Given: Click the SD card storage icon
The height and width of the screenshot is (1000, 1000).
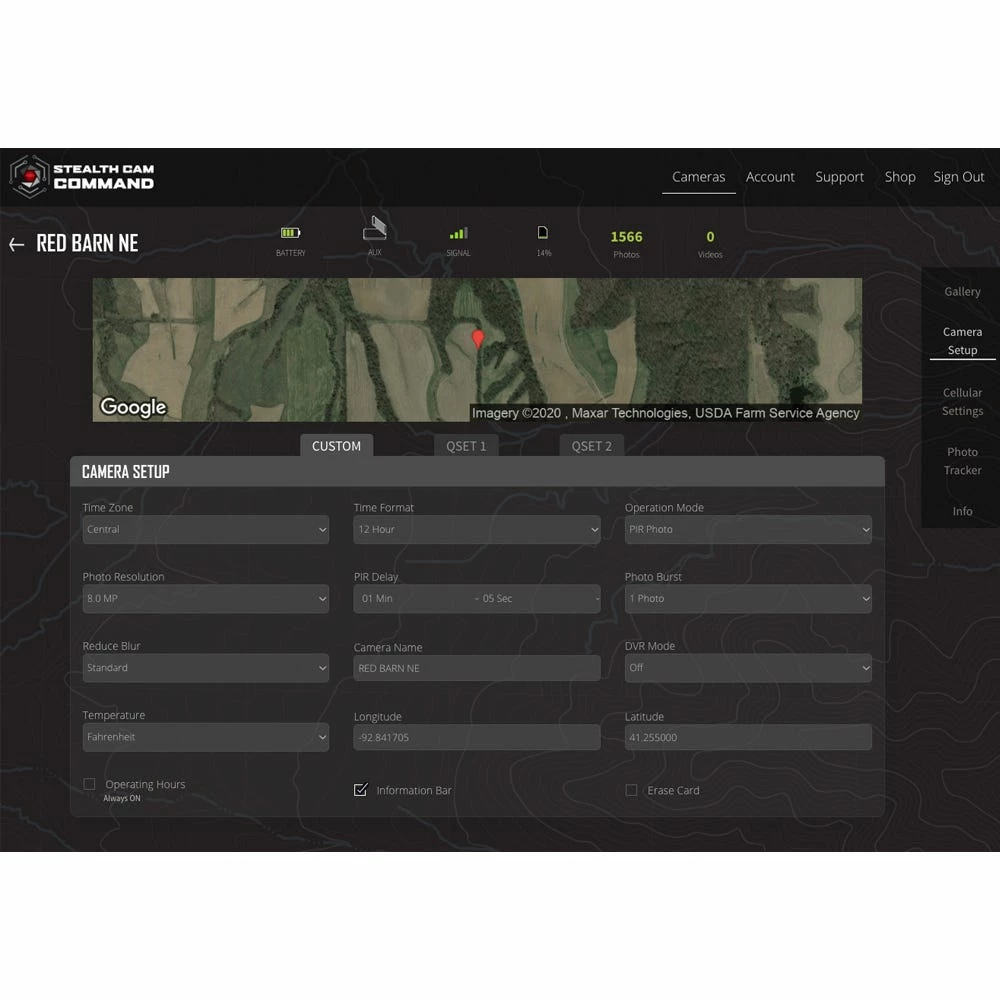Looking at the screenshot, I should (x=543, y=233).
